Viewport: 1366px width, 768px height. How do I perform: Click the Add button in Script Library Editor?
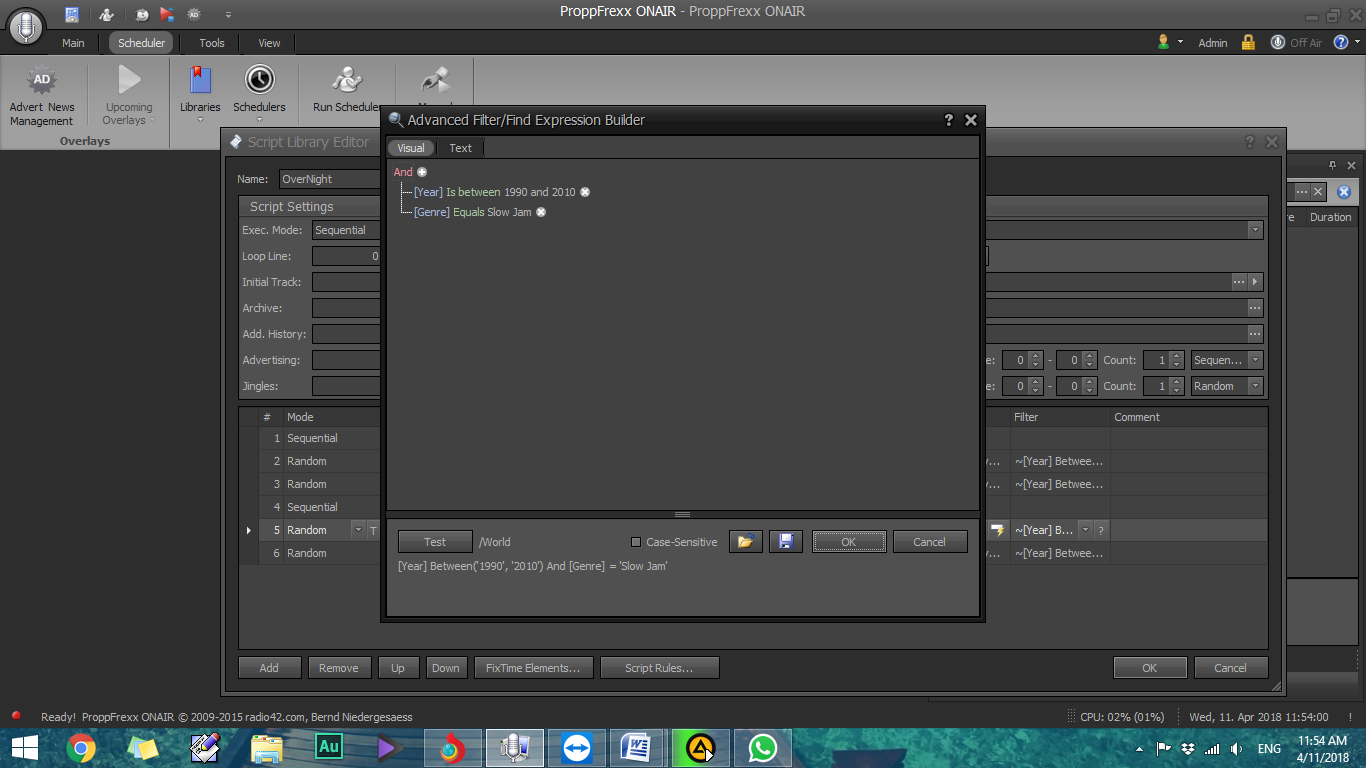point(269,668)
